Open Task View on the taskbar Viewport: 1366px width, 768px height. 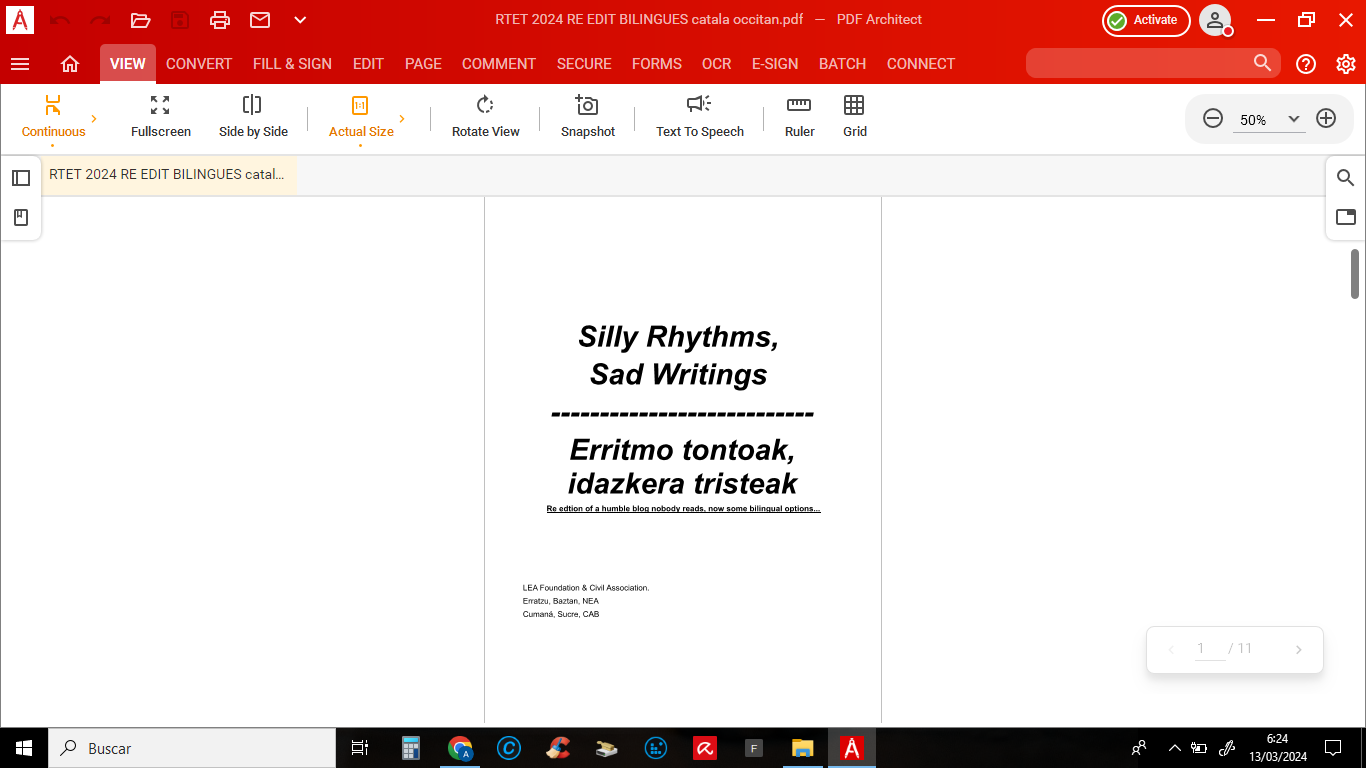coord(360,748)
